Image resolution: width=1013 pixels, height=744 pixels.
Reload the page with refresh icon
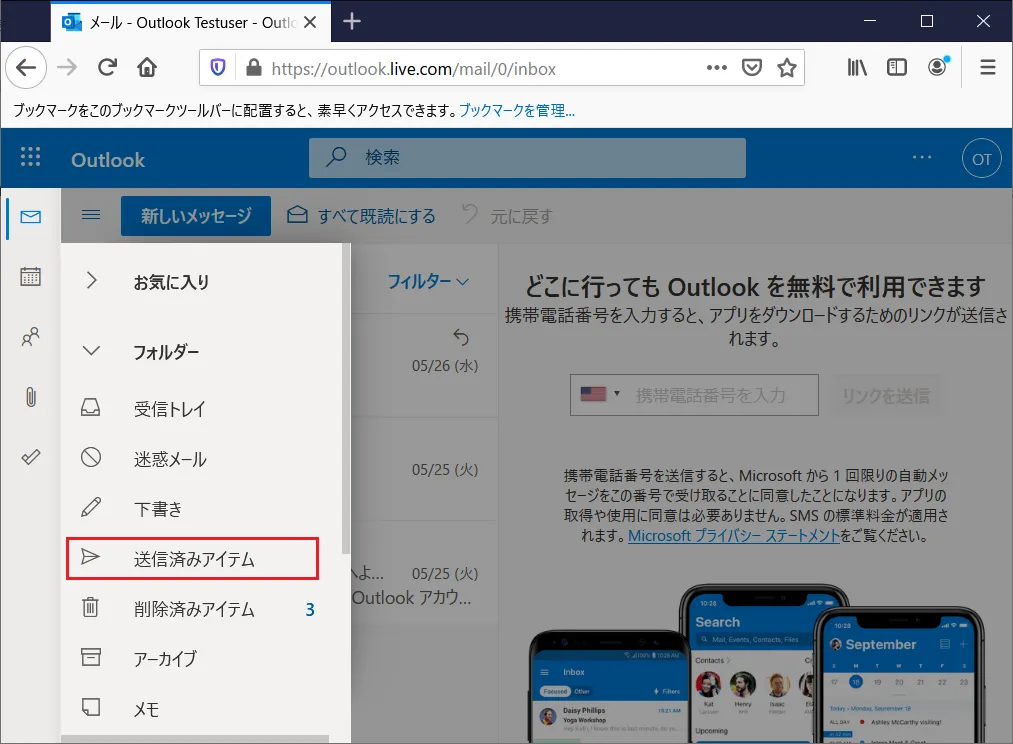point(107,67)
